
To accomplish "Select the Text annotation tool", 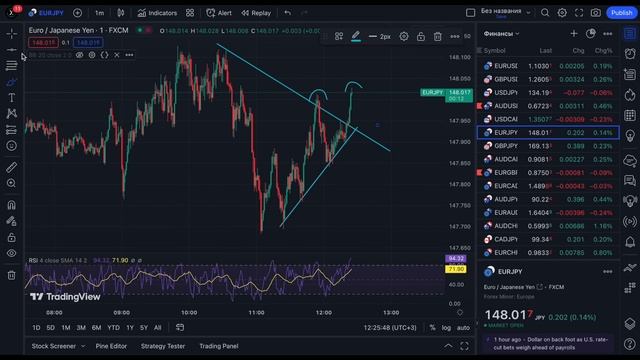I will tap(11, 98).
